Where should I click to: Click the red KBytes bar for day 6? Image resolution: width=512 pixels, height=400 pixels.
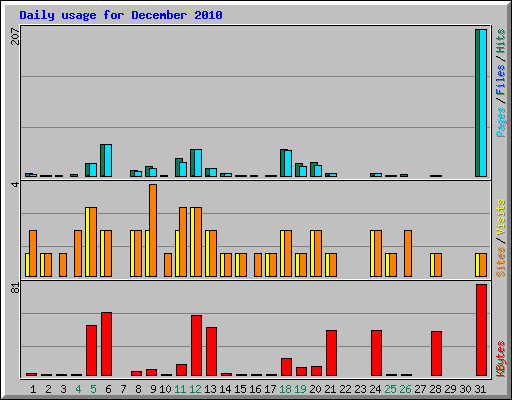pyautogui.click(x=106, y=344)
